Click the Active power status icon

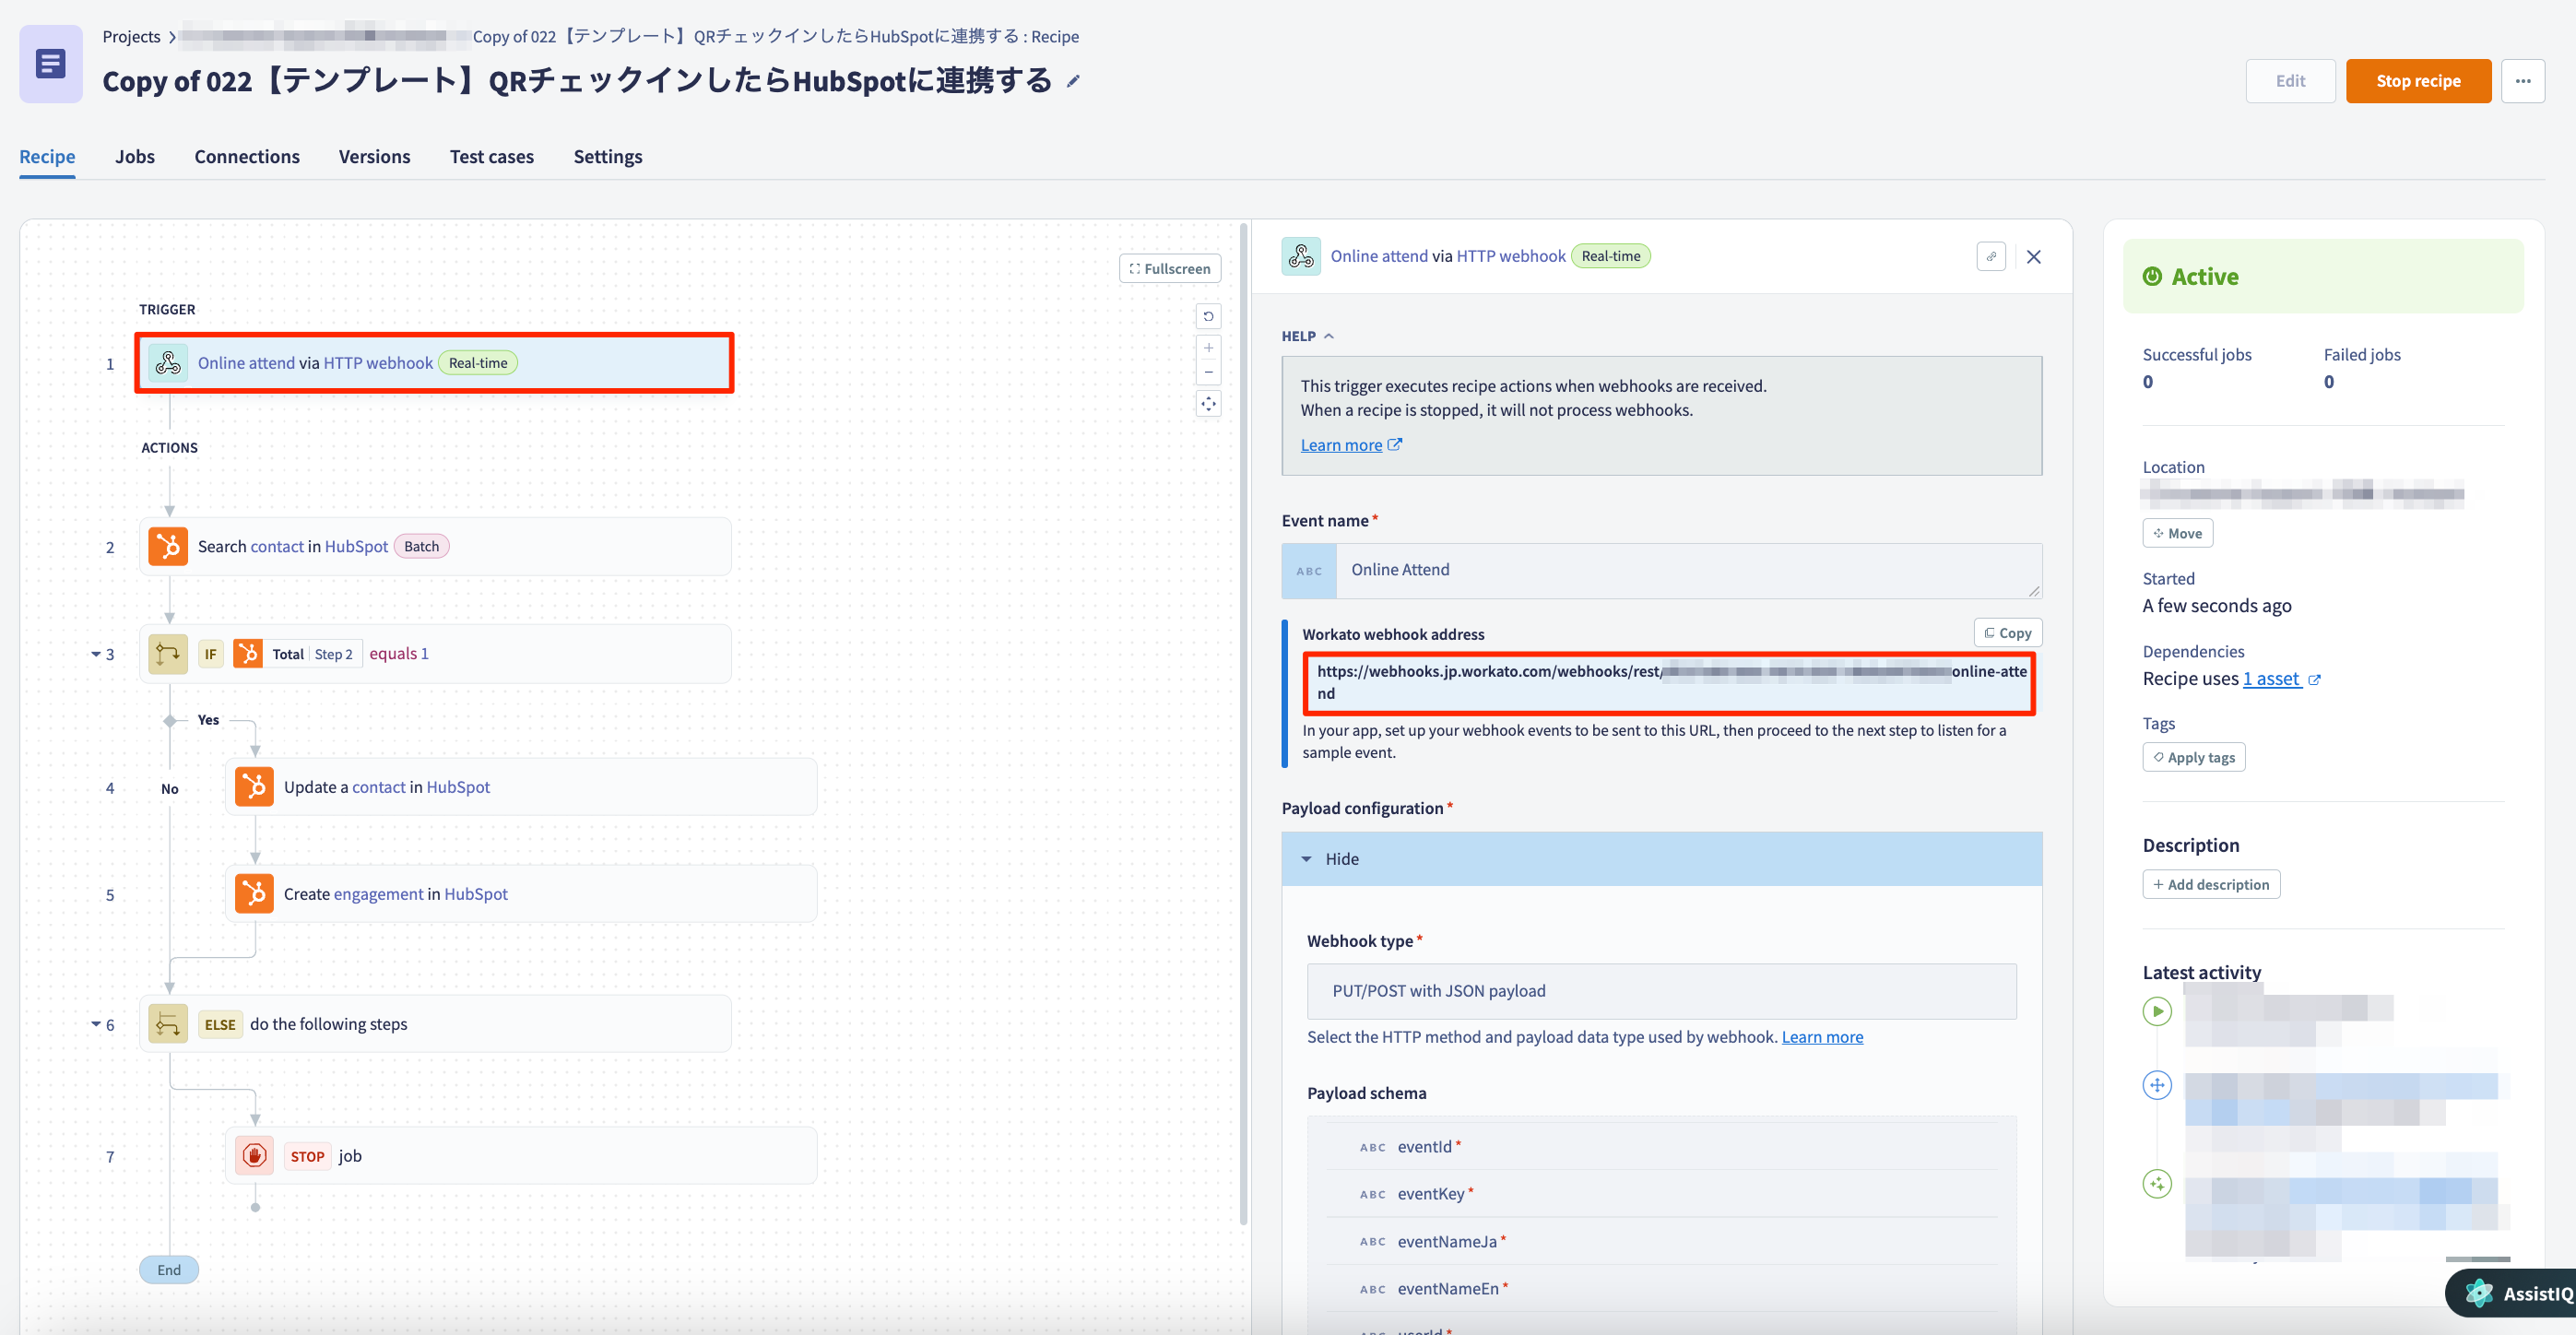point(2152,277)
